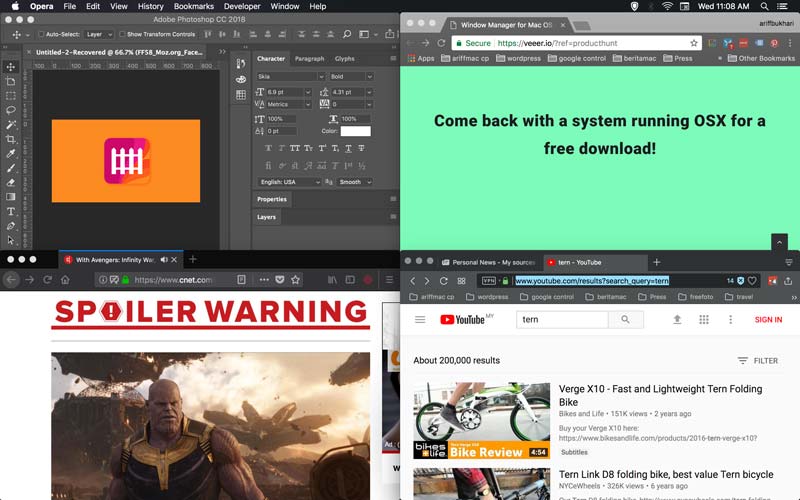This screenshot has width=800, height=500.
Task: Click the YouTube upload arrow icon
Action: [x=677, y=319]
